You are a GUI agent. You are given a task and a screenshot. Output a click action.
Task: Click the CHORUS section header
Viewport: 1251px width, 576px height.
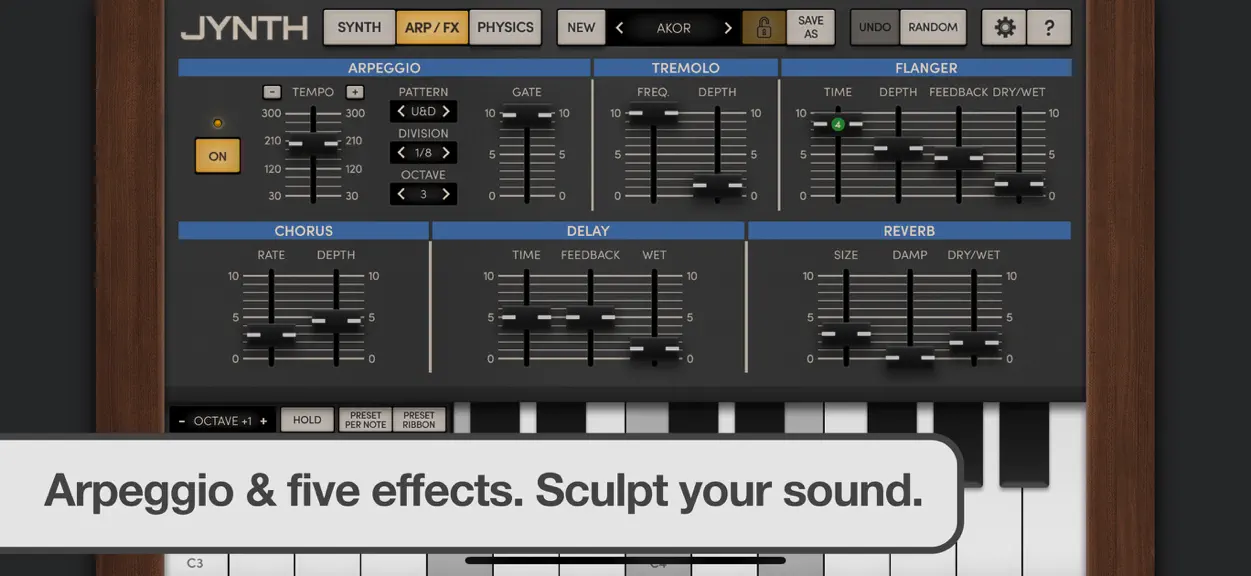pyautogui.click(x=303, y=231)
